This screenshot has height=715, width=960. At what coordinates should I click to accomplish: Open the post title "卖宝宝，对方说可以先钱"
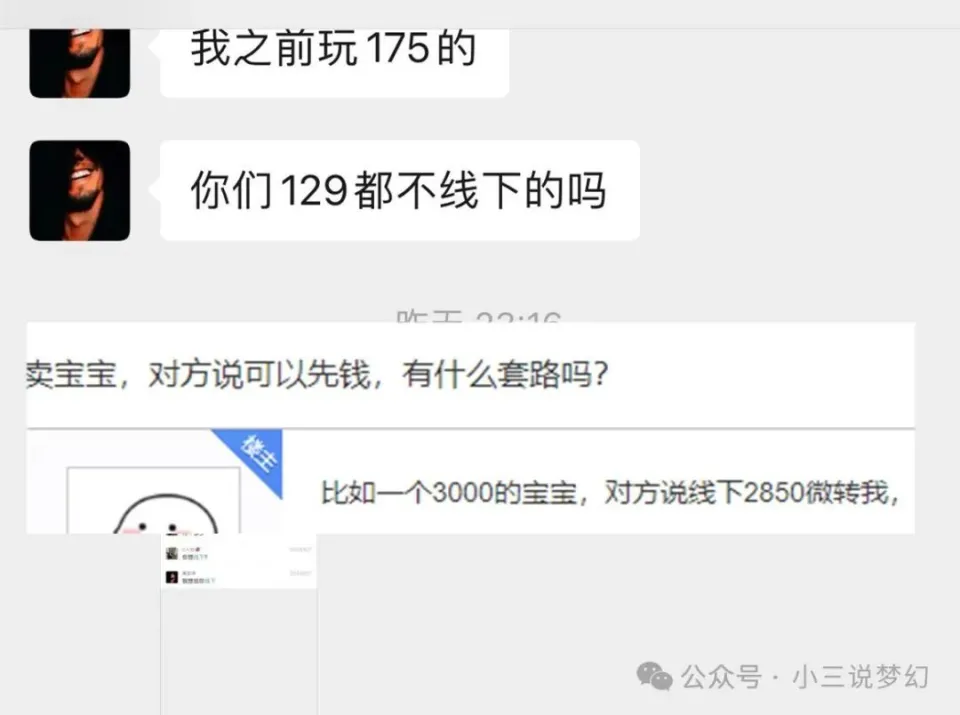click(x=317, y=374)
